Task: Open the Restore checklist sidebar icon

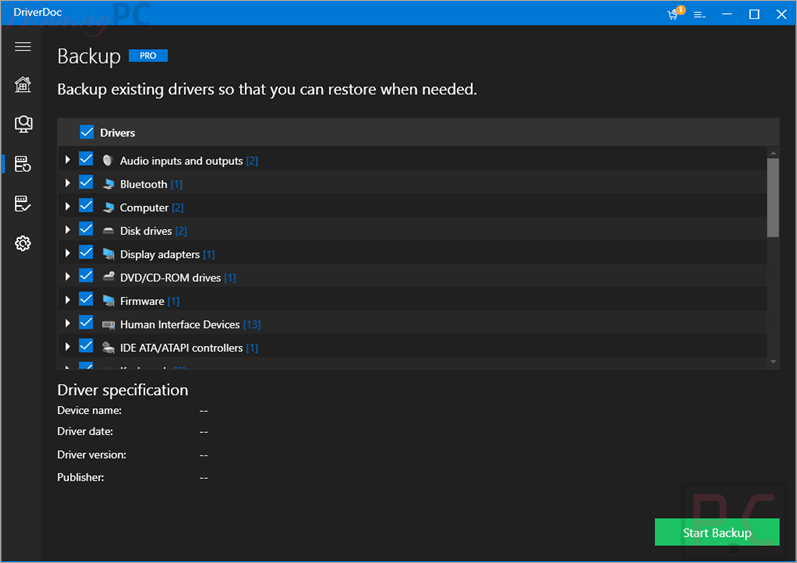Action: pos(23,204)
